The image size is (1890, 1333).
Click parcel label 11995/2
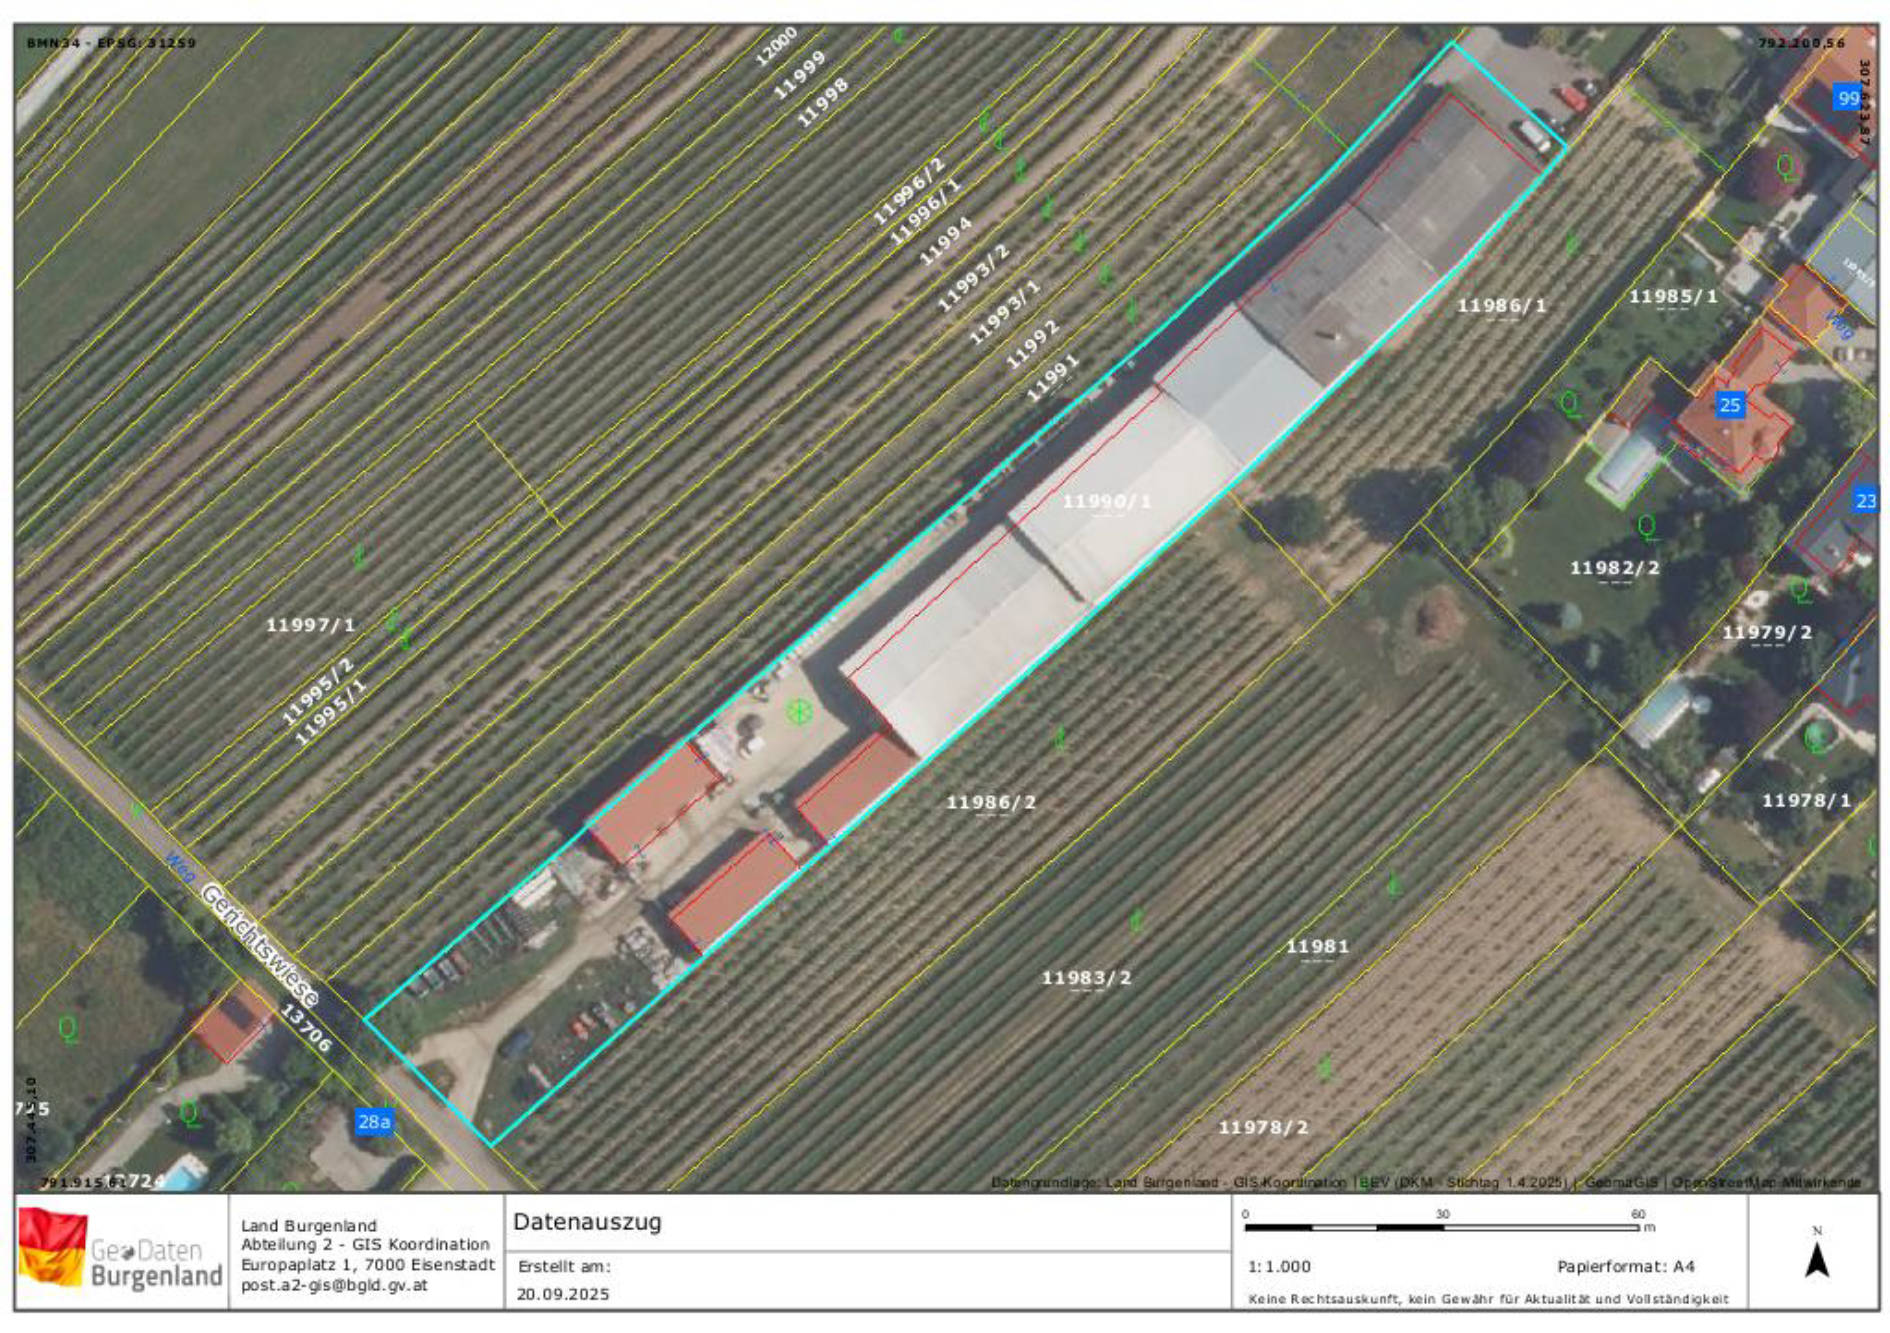click(x=317, y=692)
